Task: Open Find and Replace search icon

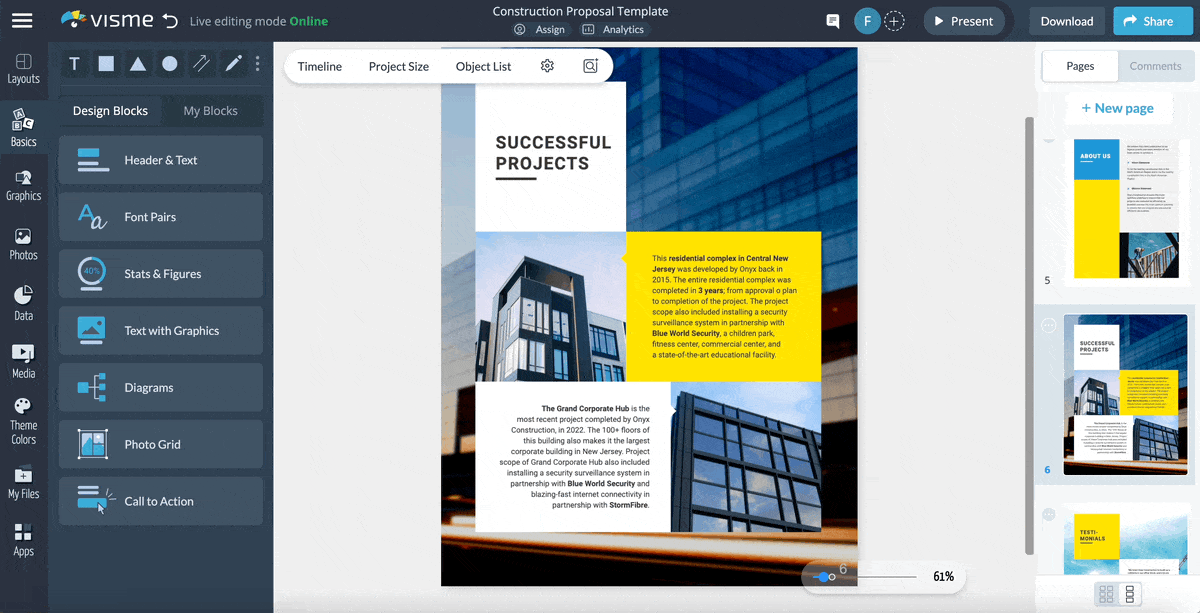Action: (590, 64)
